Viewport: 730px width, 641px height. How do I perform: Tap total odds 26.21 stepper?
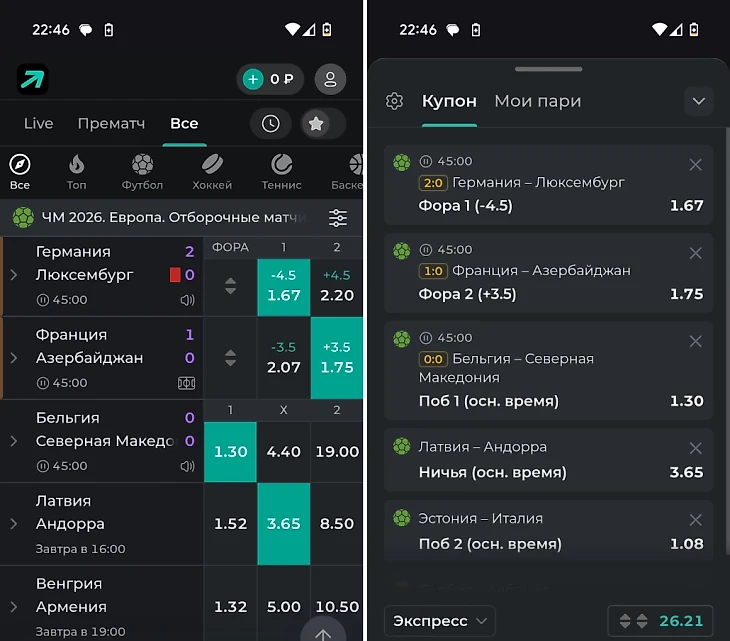pyautogui.click(x=660, y=621)
